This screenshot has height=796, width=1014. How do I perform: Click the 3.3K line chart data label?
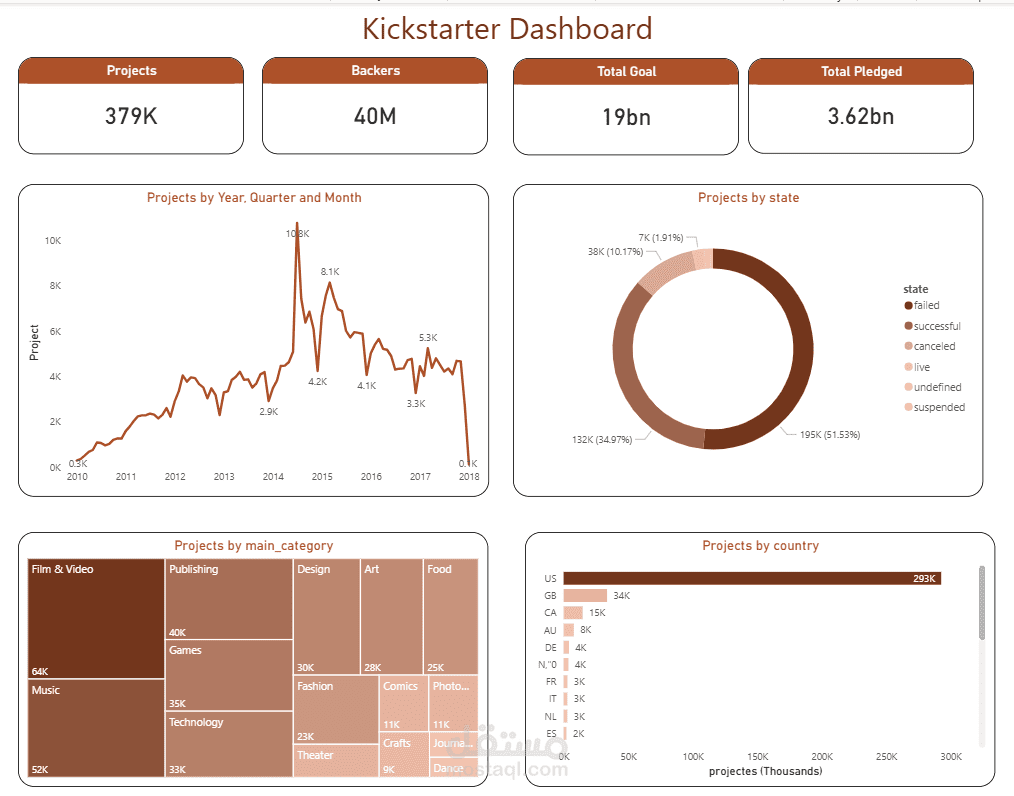(416, 403)
